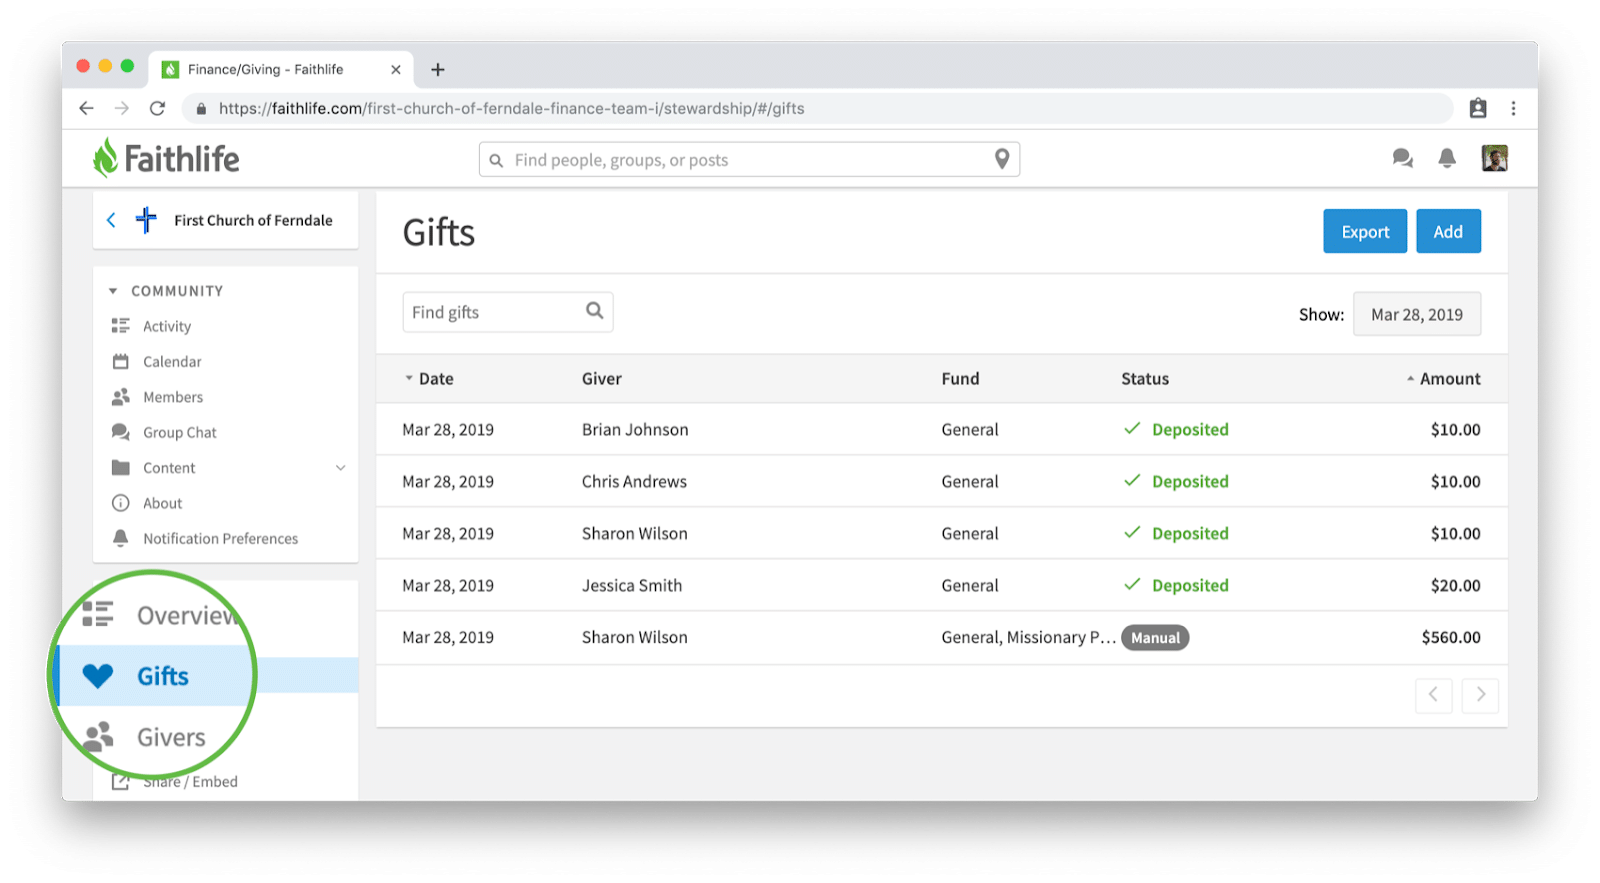Collapse the COMMUNITY section
The width and height of the screenshot is (1600, 883).
tap(113, 291)
